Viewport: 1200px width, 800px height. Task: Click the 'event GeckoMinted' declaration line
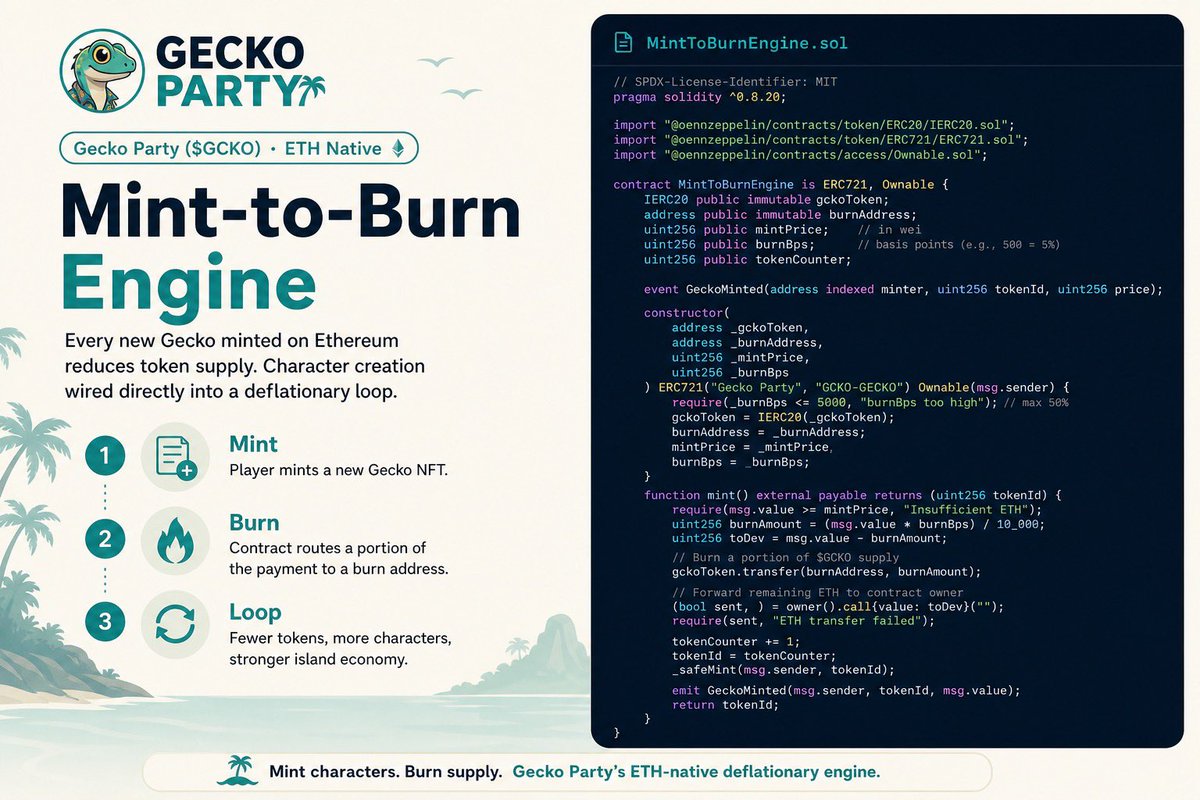point(904,289)
